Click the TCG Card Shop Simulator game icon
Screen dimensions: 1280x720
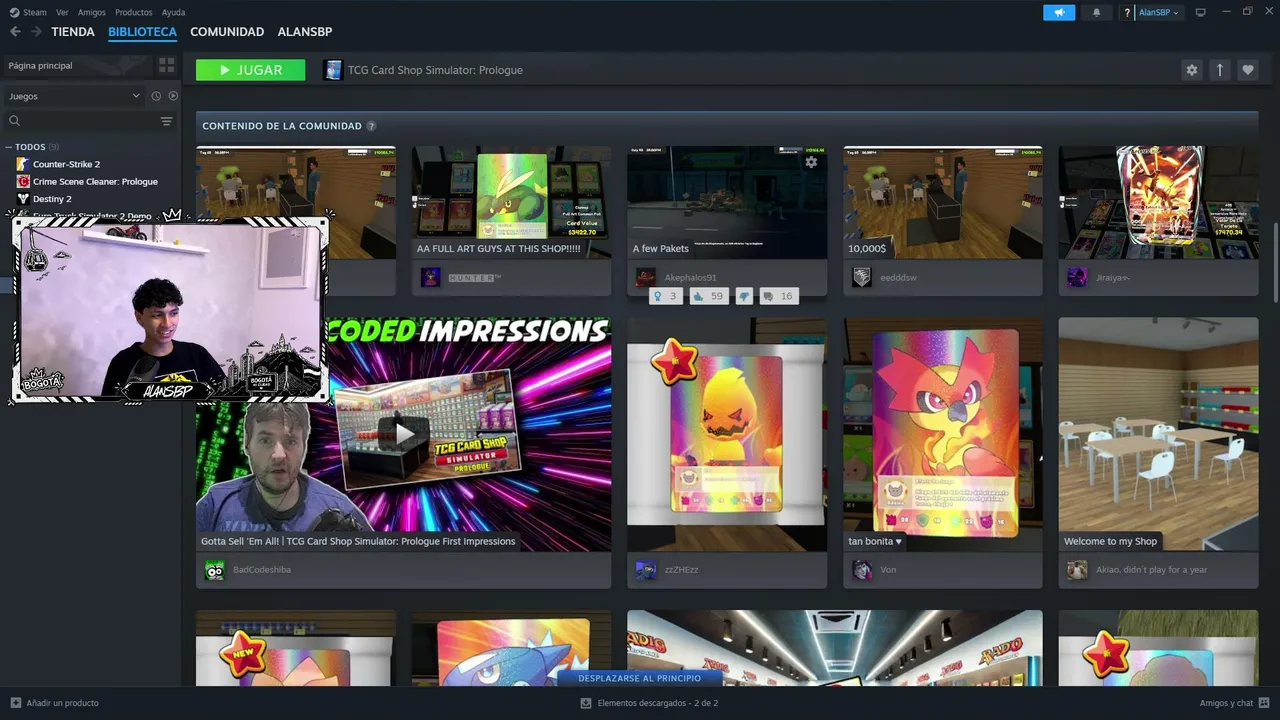333,70
